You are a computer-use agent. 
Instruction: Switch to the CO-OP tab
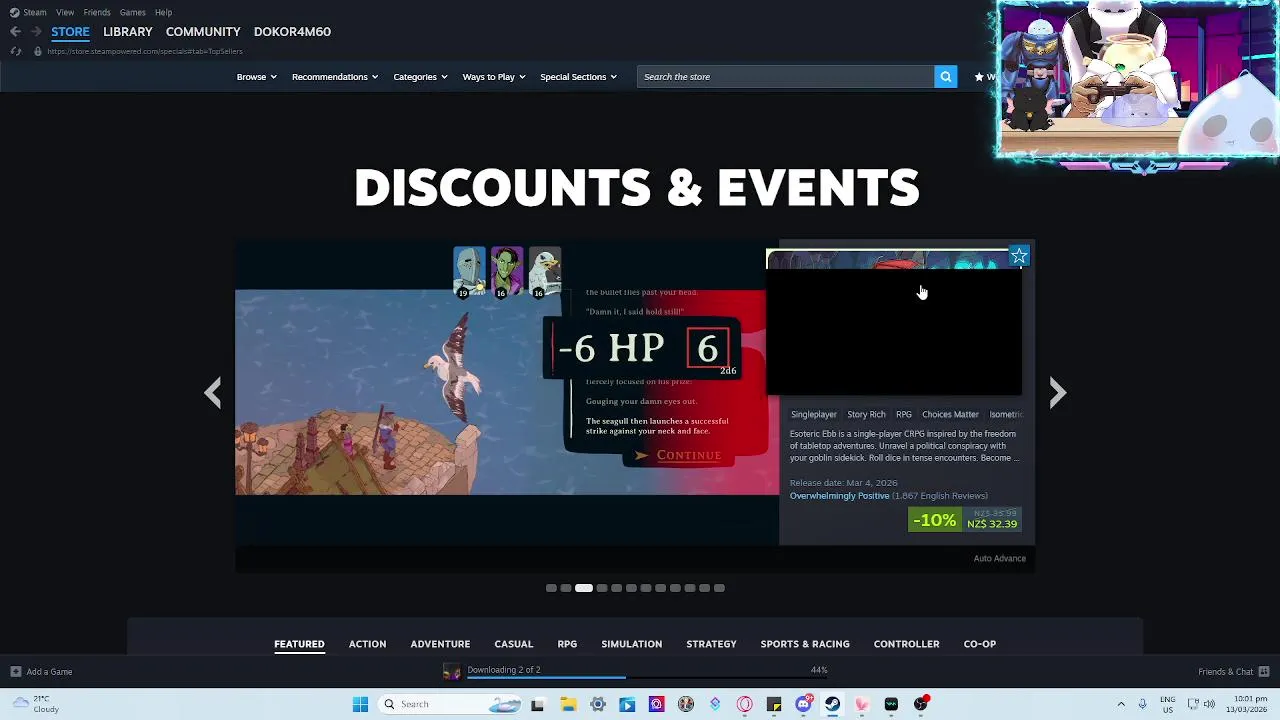tap(980, 644)
